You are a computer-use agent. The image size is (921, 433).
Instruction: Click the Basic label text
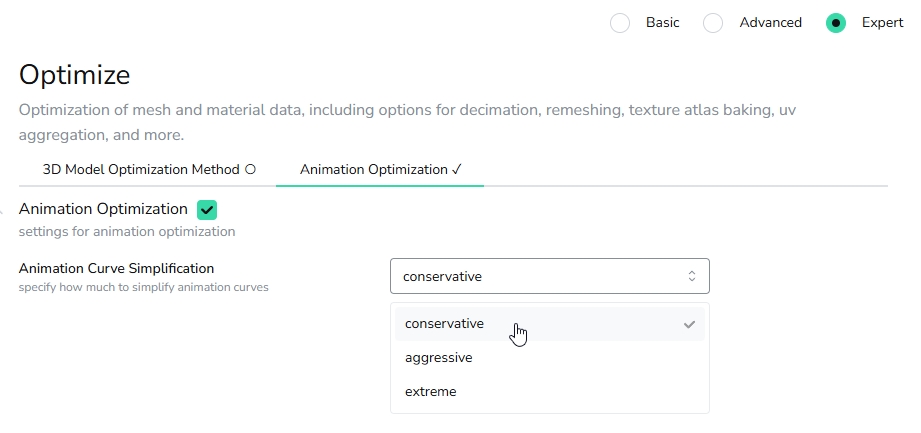click(663, 22)
